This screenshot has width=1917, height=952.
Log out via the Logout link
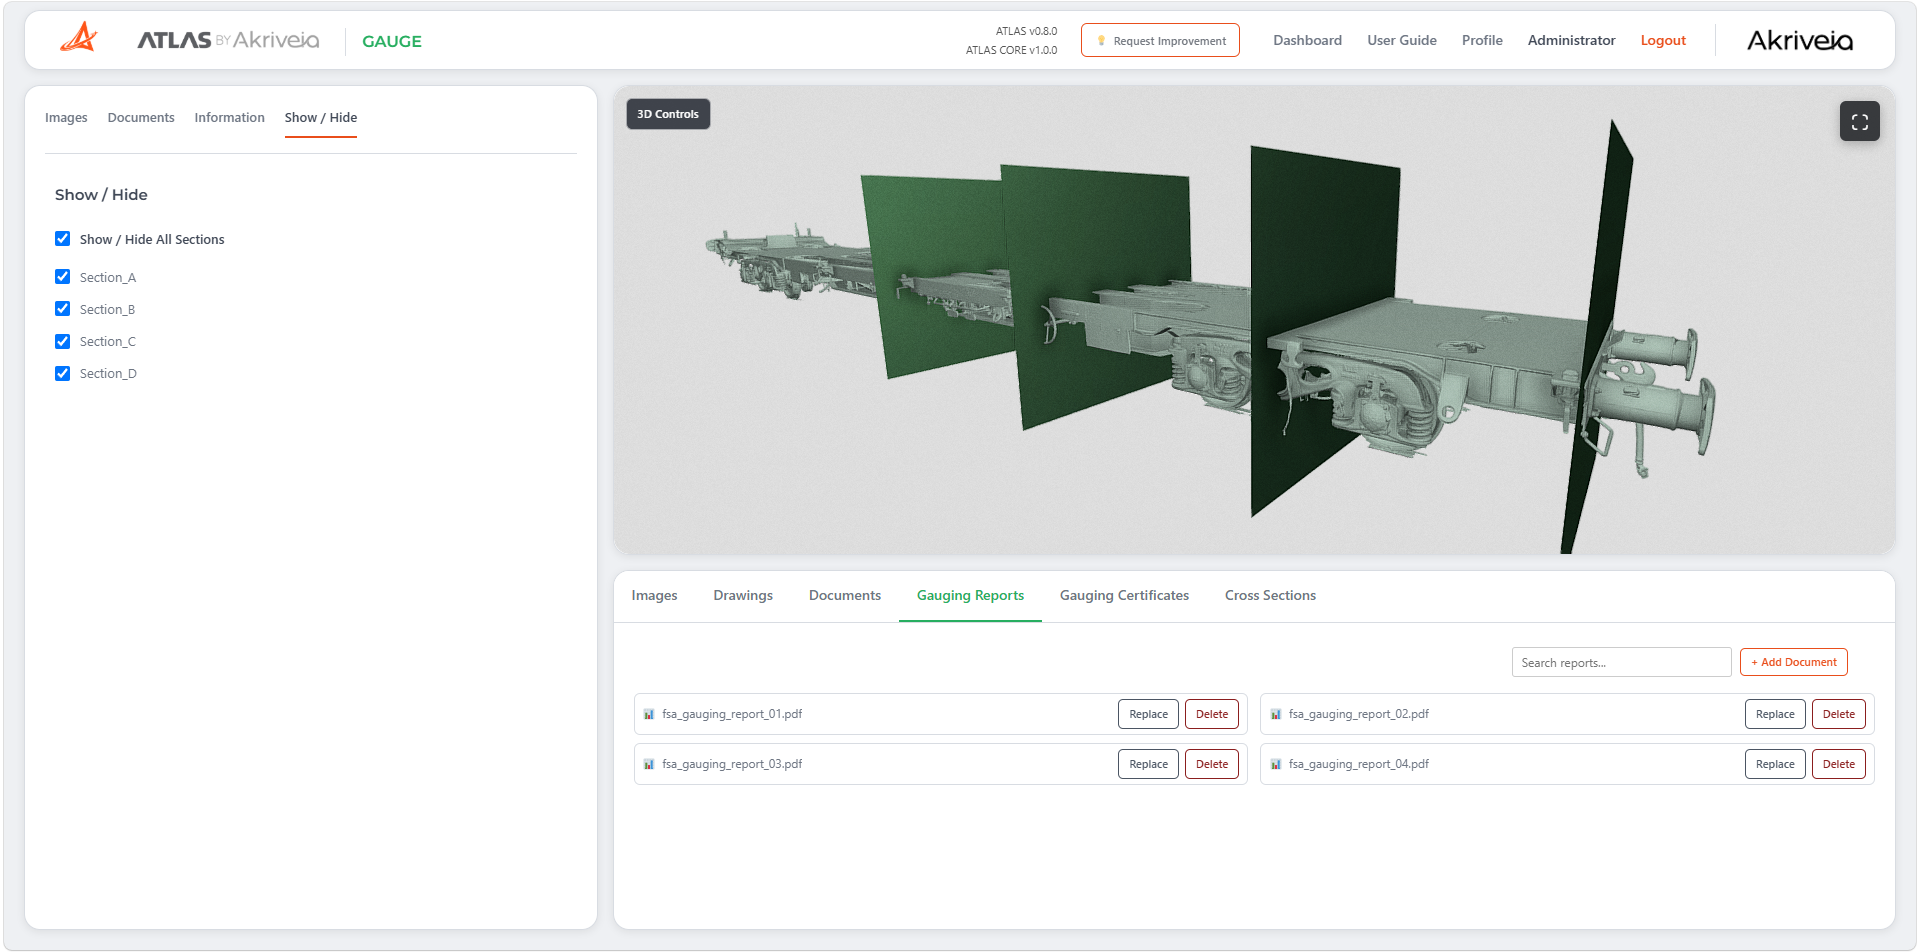pyautogui.click(x=1663, y=40)
